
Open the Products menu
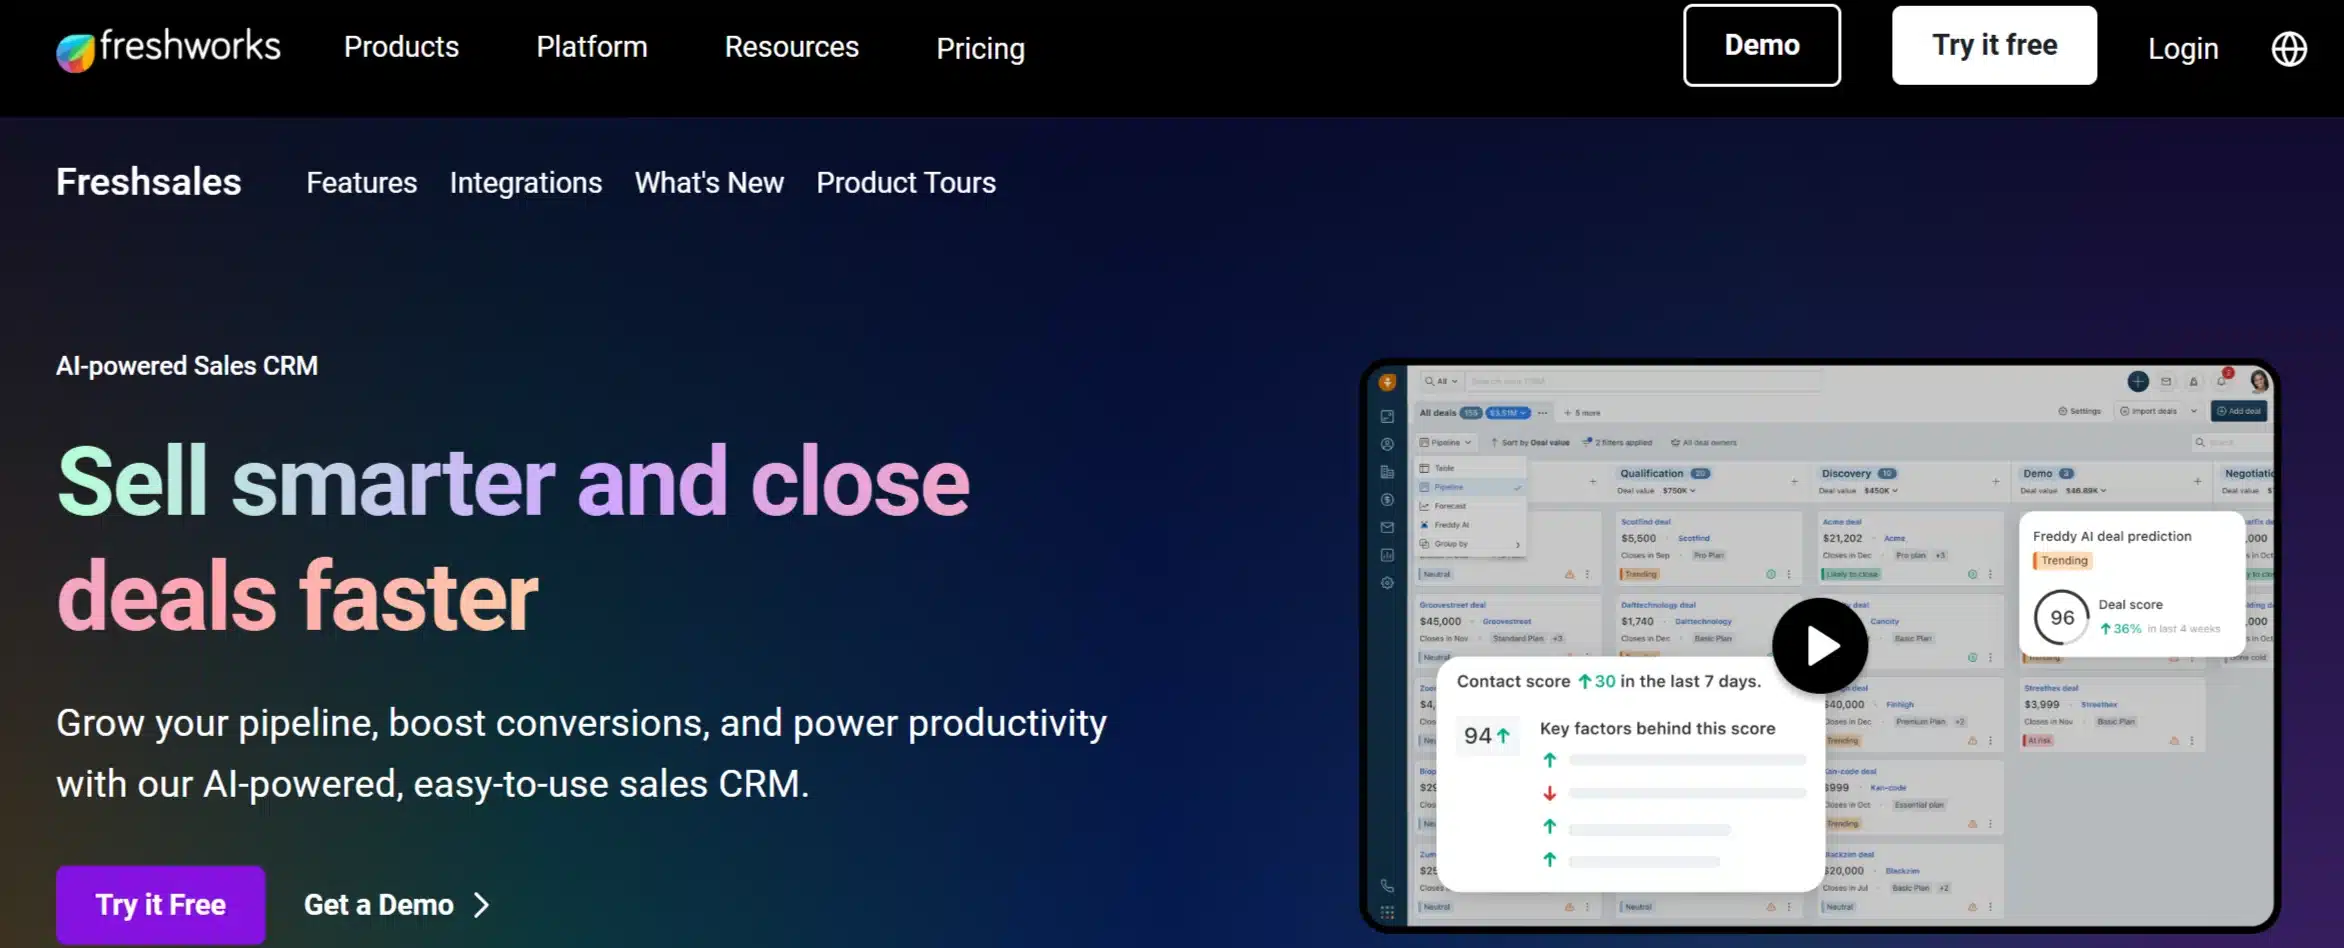click(x=401, y=47)
